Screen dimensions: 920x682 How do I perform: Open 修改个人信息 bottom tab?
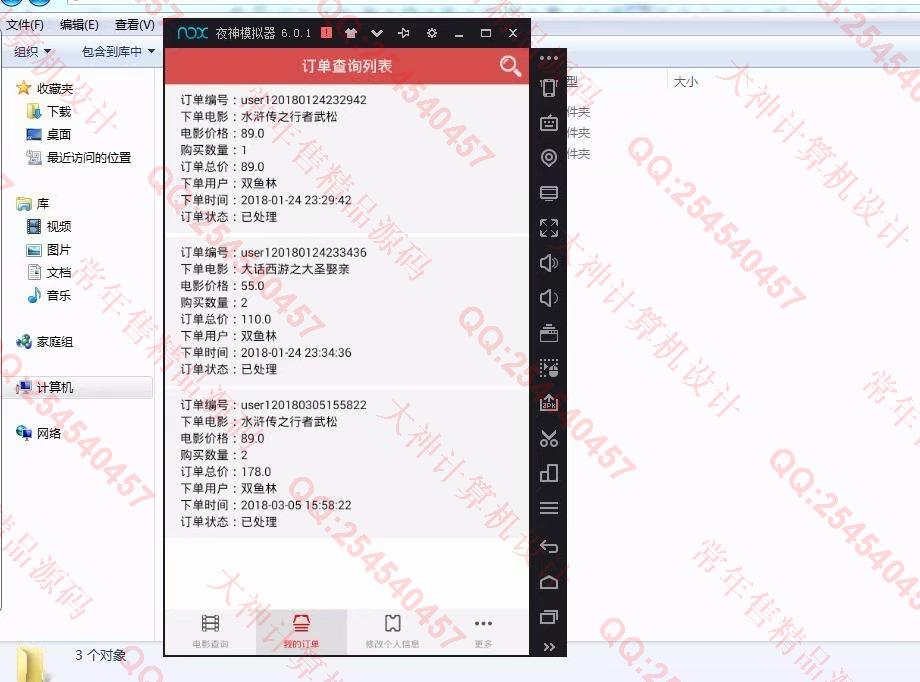(392, 631)
